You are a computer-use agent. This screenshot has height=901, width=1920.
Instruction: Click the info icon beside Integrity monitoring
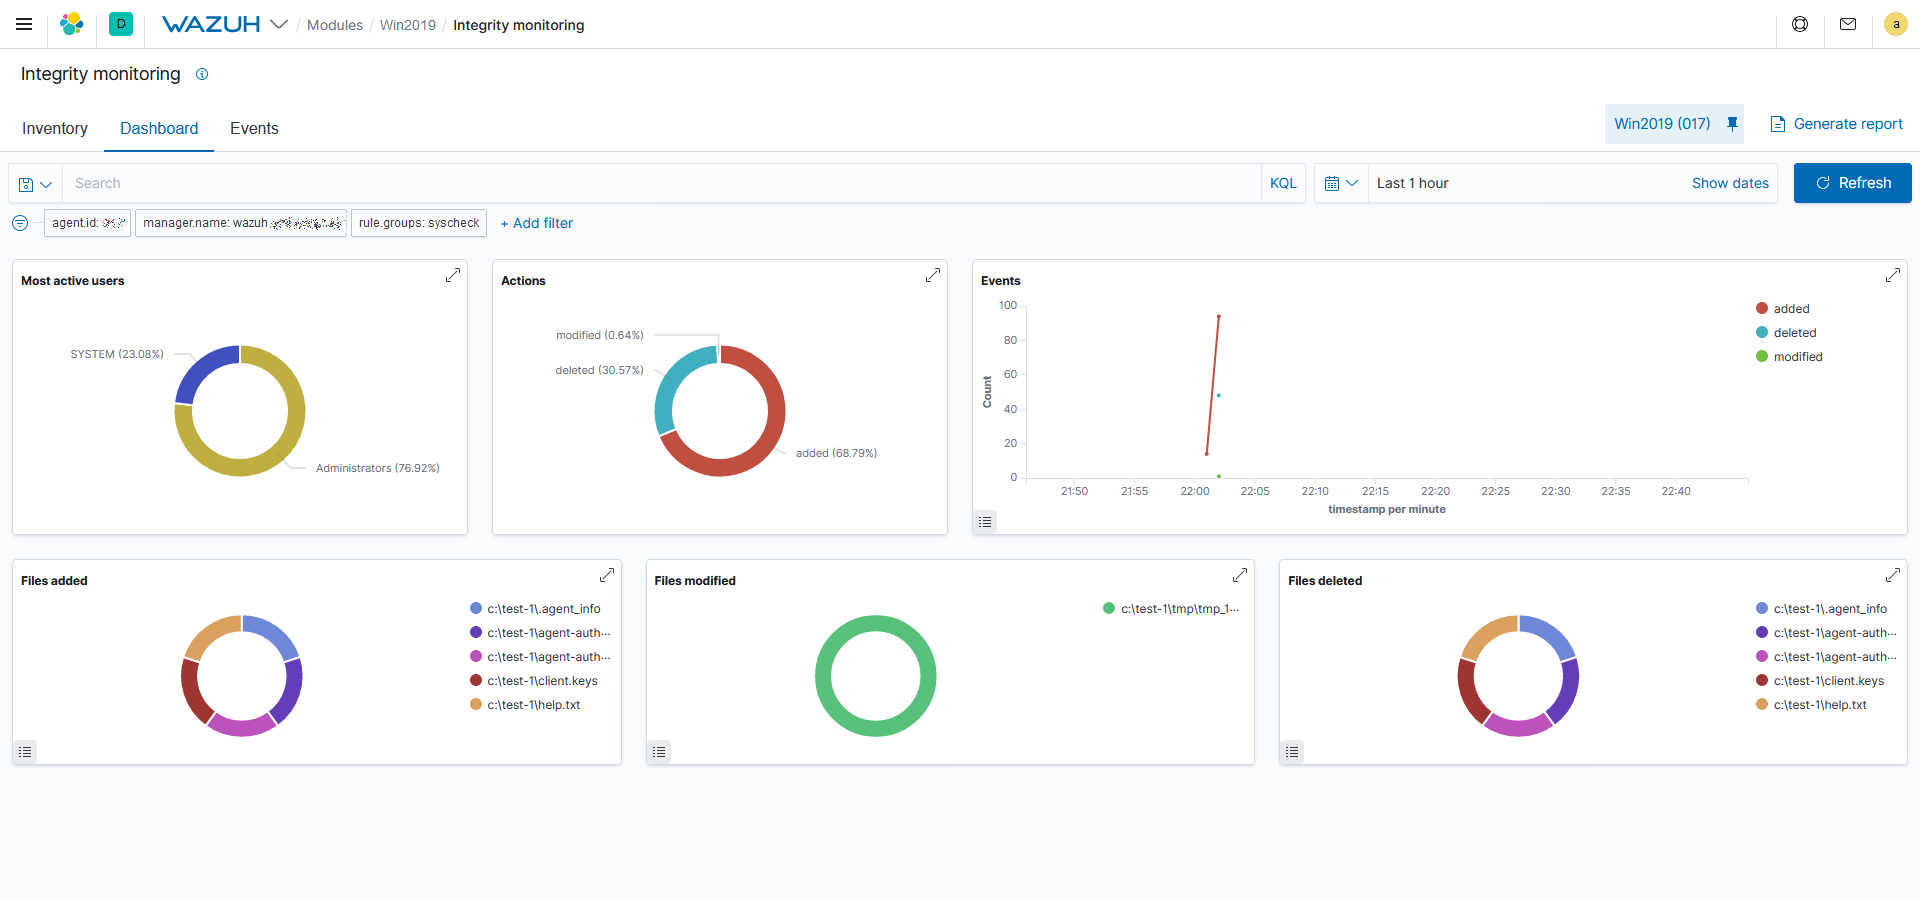202,74
